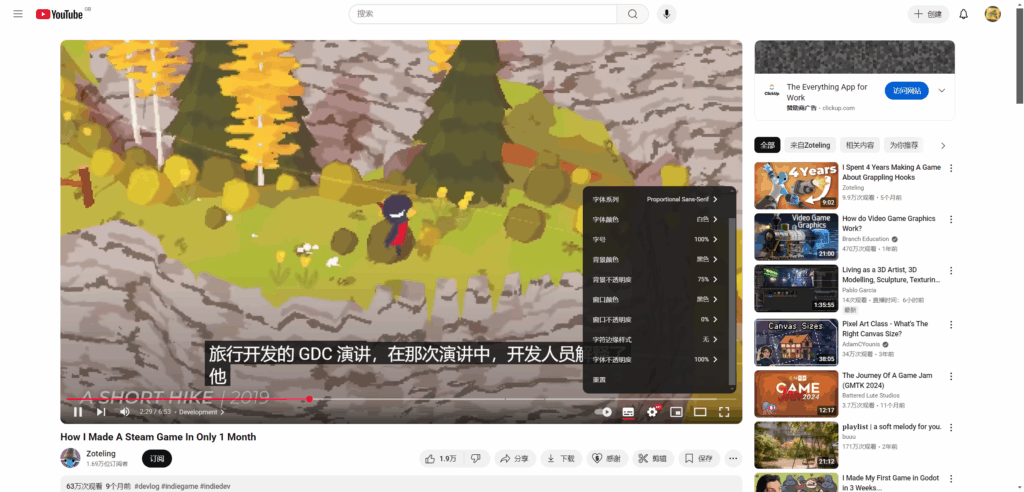
Task: Click the #devlog hashtag
Action: pos(146,487)
